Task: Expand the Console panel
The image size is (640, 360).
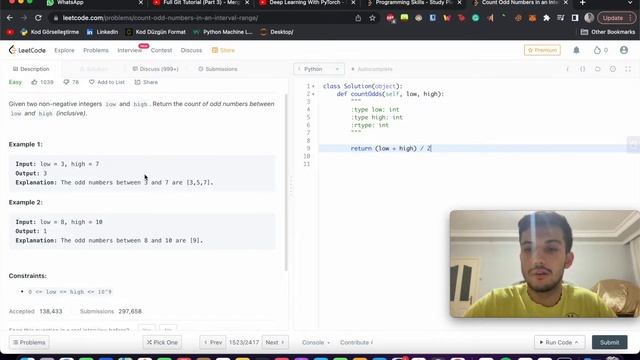Action: click(316, 342)
